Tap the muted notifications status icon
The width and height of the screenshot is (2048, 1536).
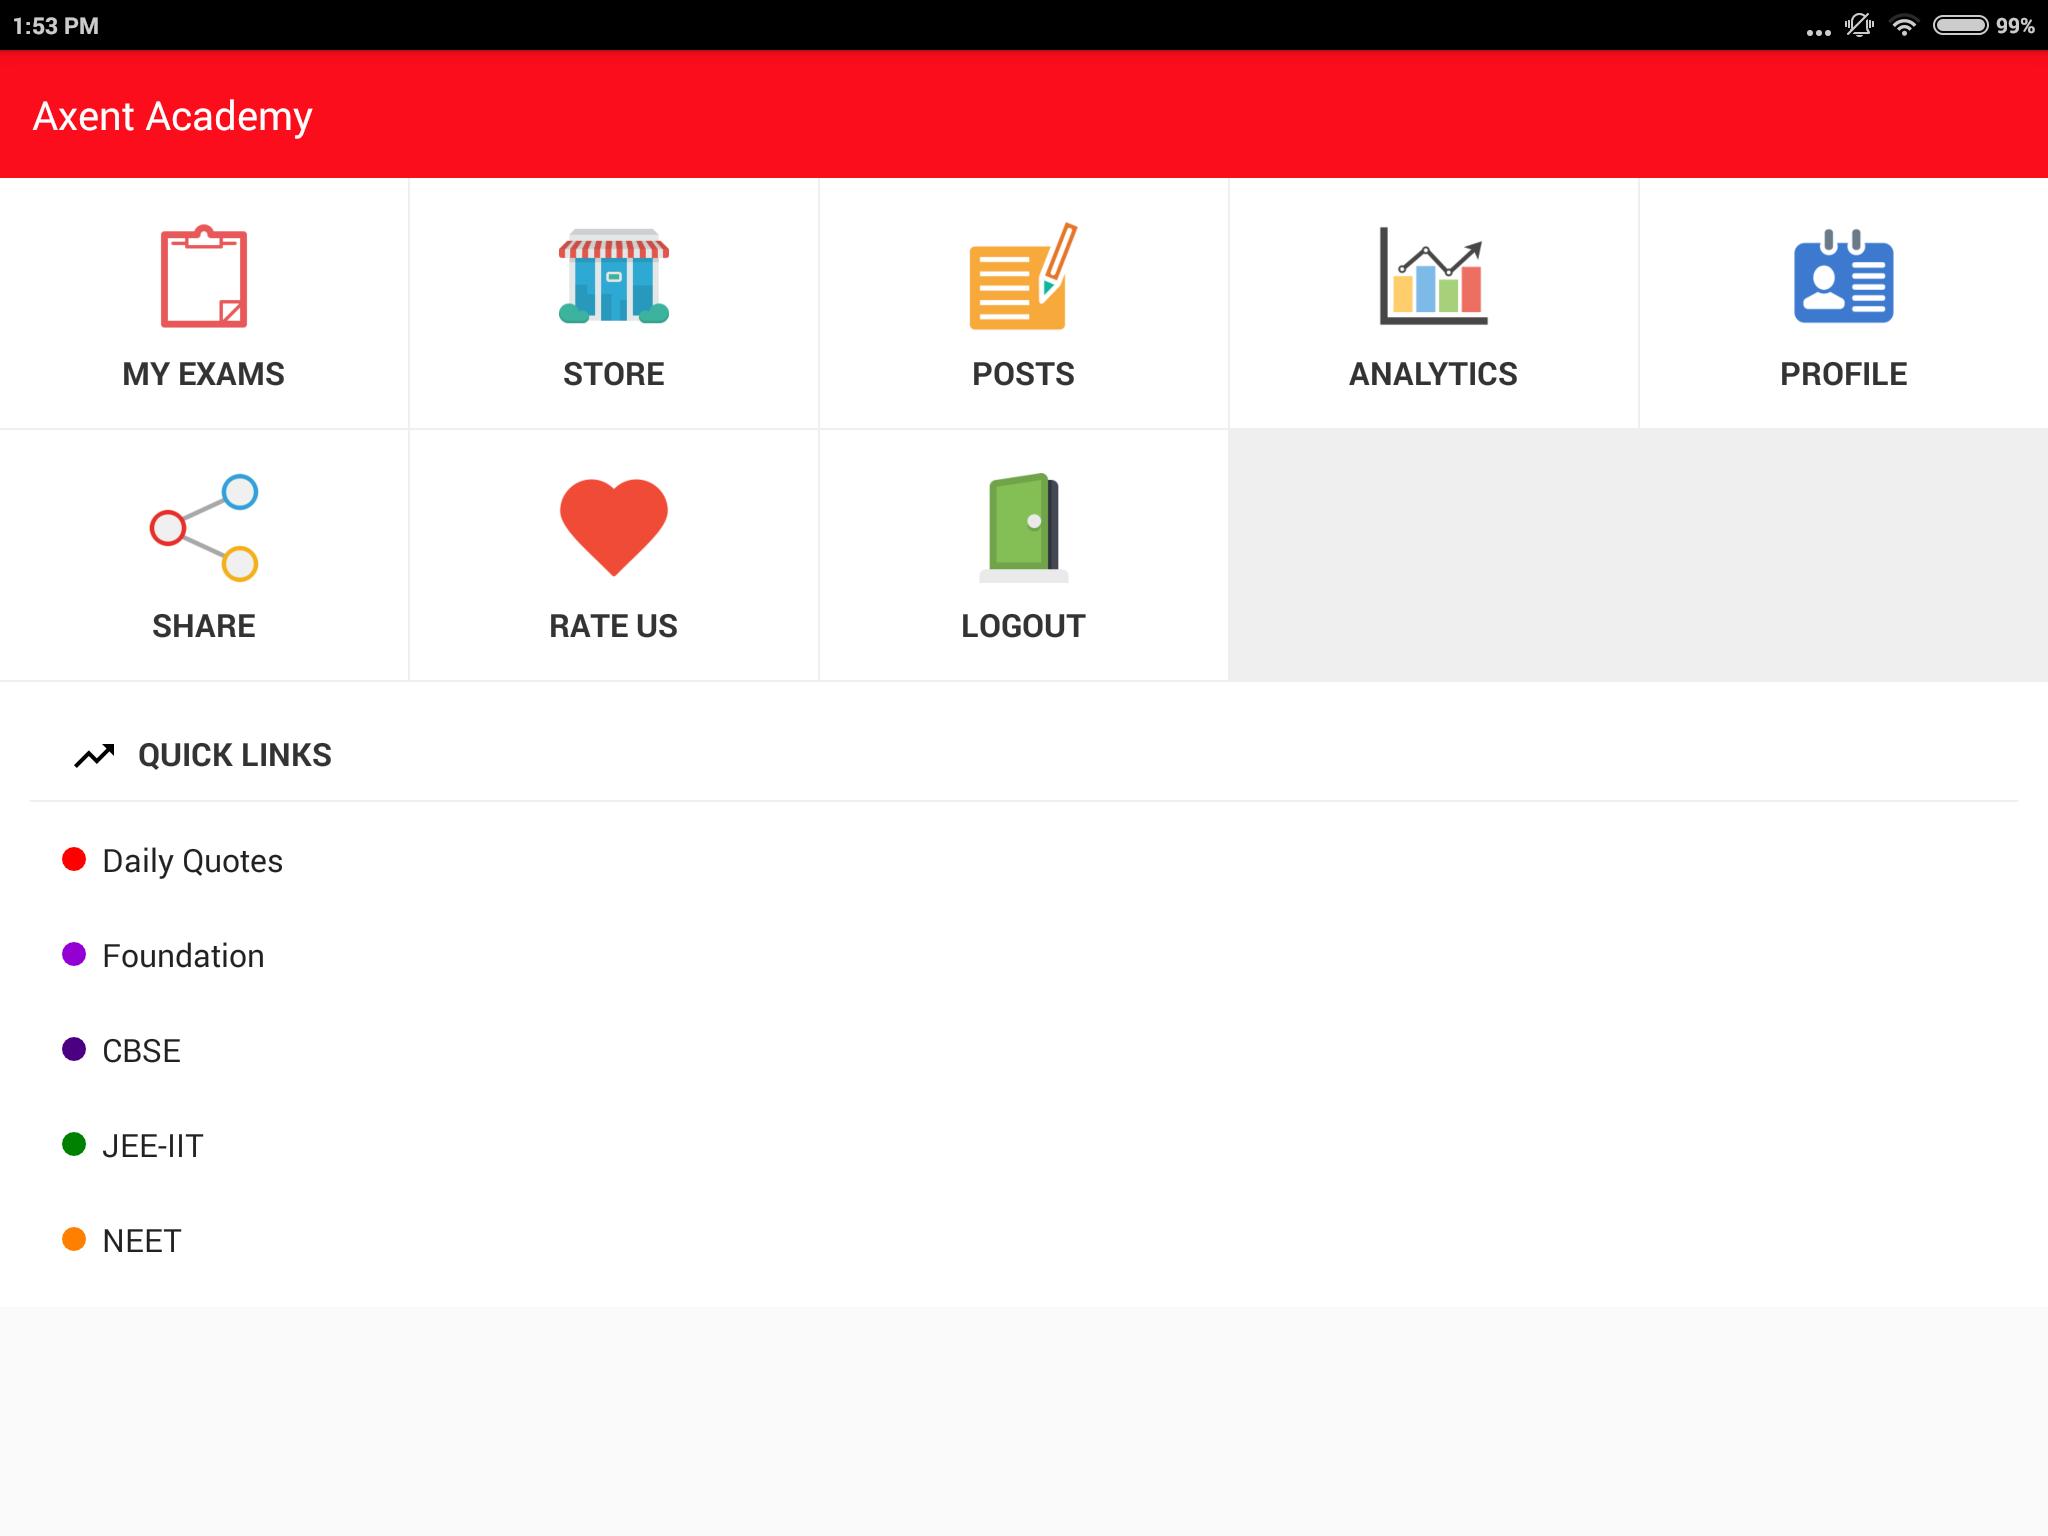[x=1859, y=26]
